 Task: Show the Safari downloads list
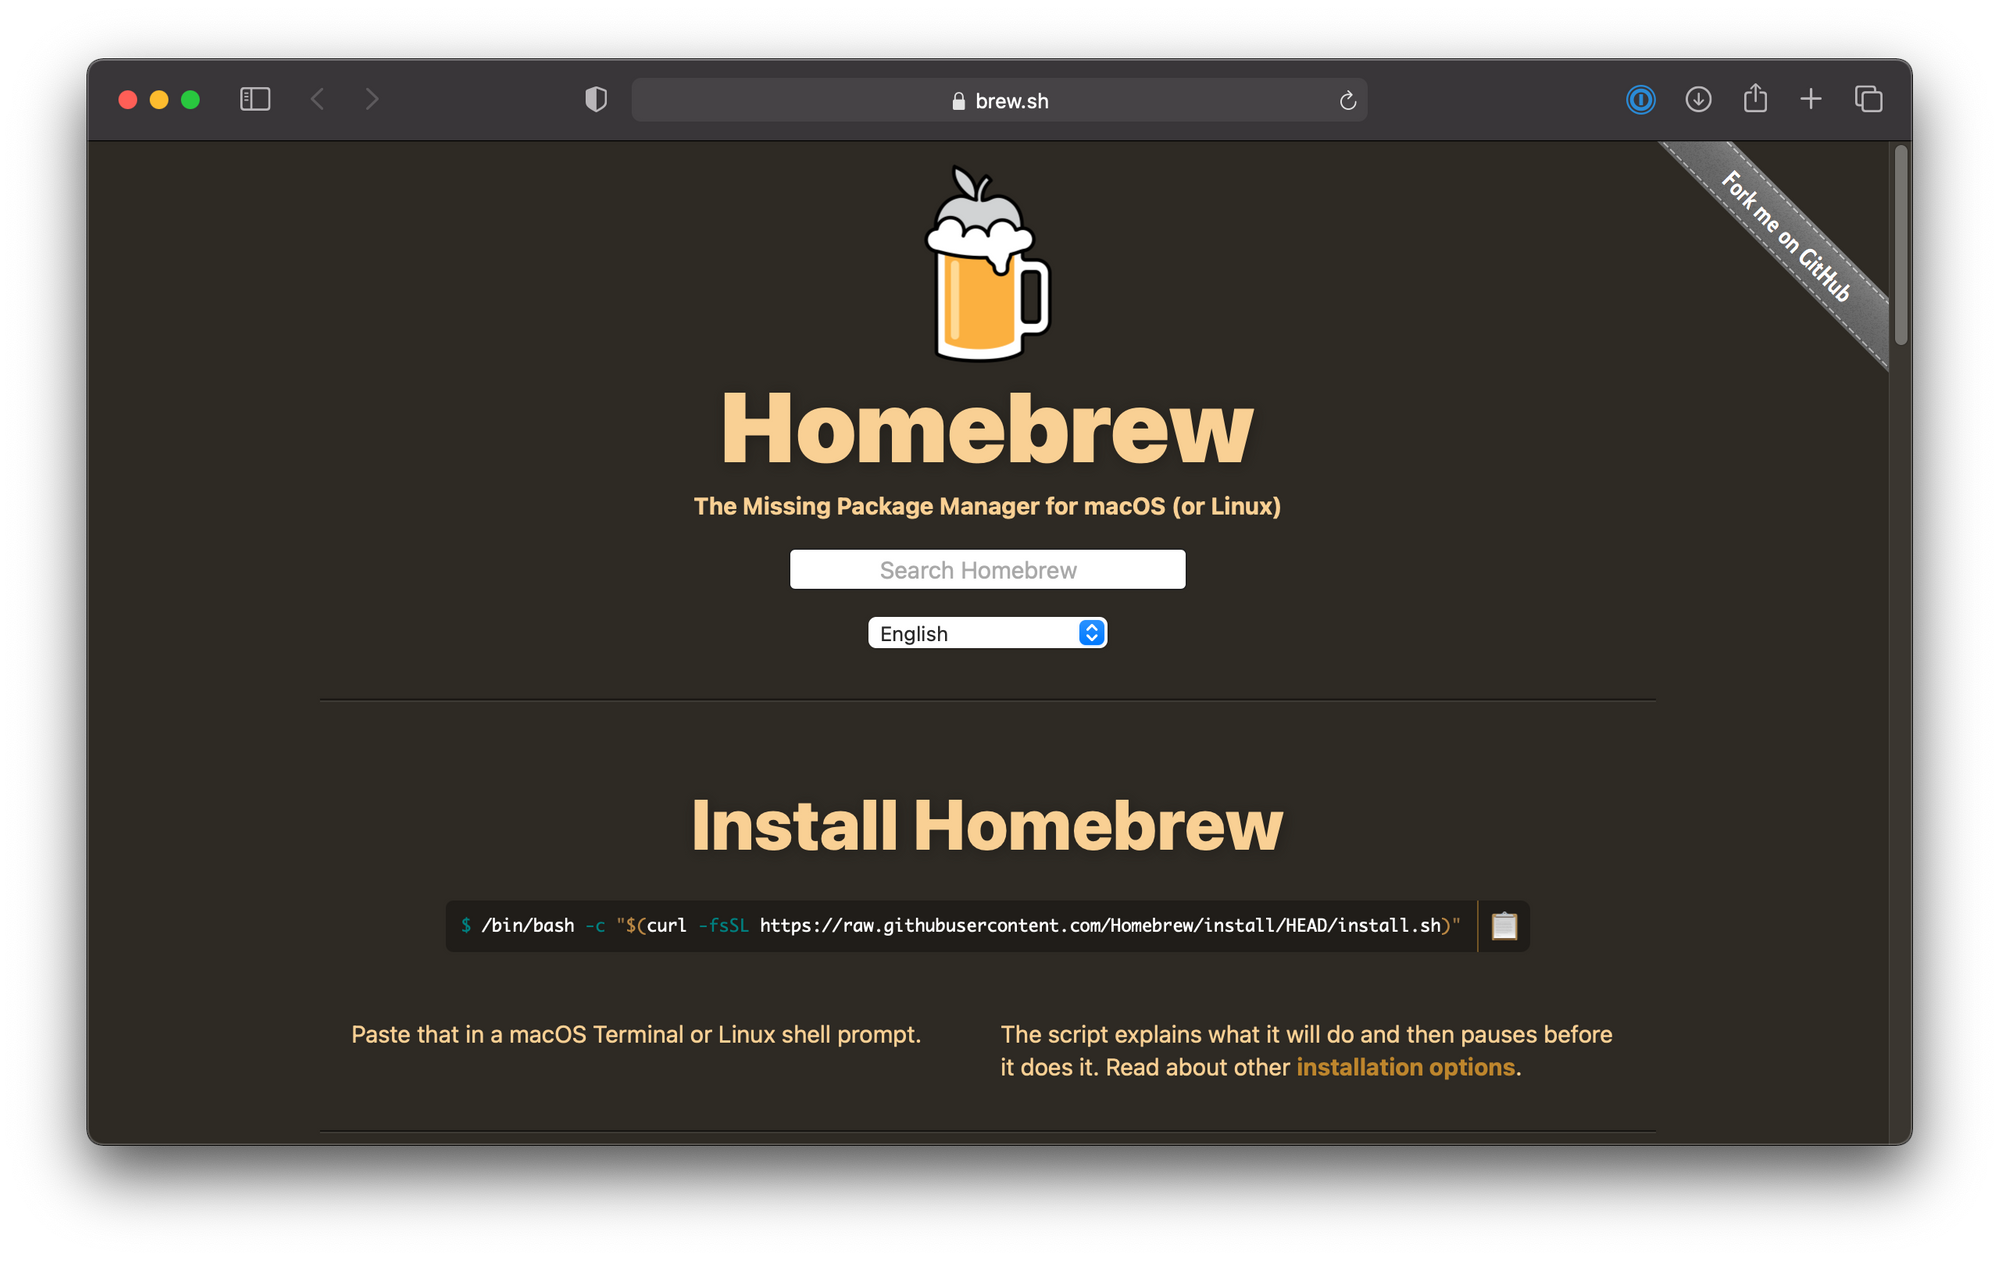1698,99
